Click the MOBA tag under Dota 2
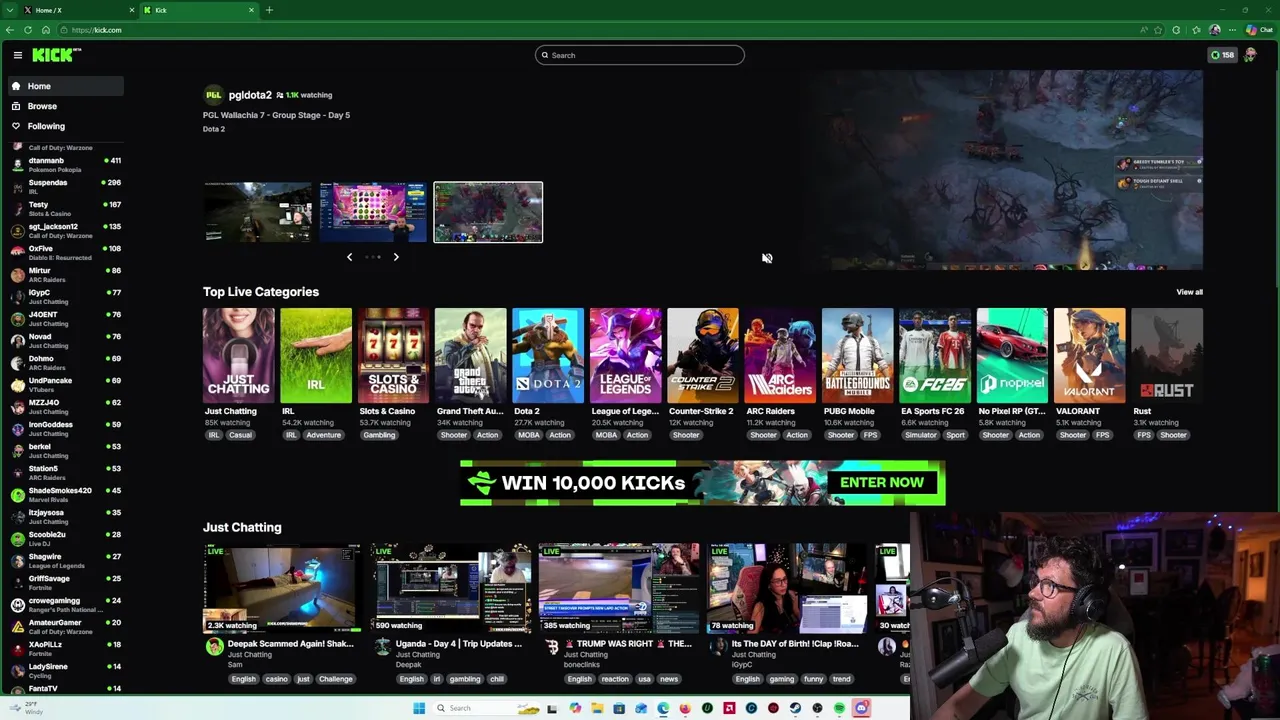The height and width of the screenshot is (720, 1280). tap(529, 435)
